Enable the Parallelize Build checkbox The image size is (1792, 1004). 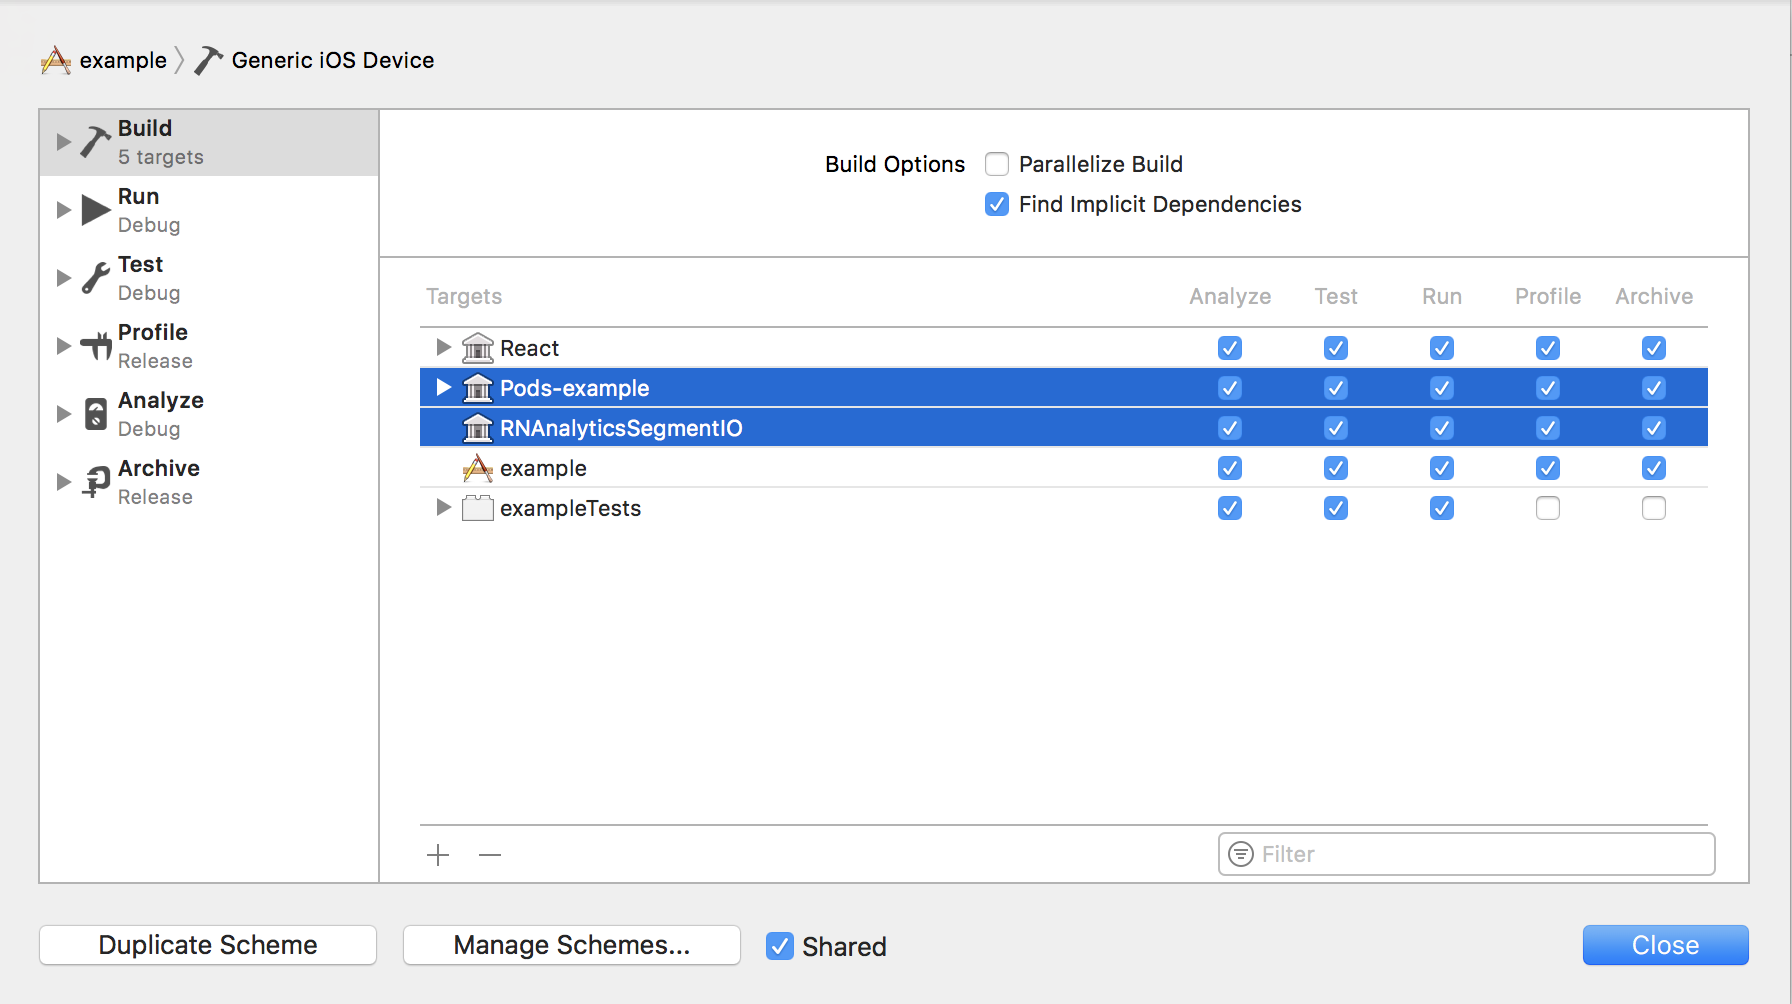(x=997, y=164)
